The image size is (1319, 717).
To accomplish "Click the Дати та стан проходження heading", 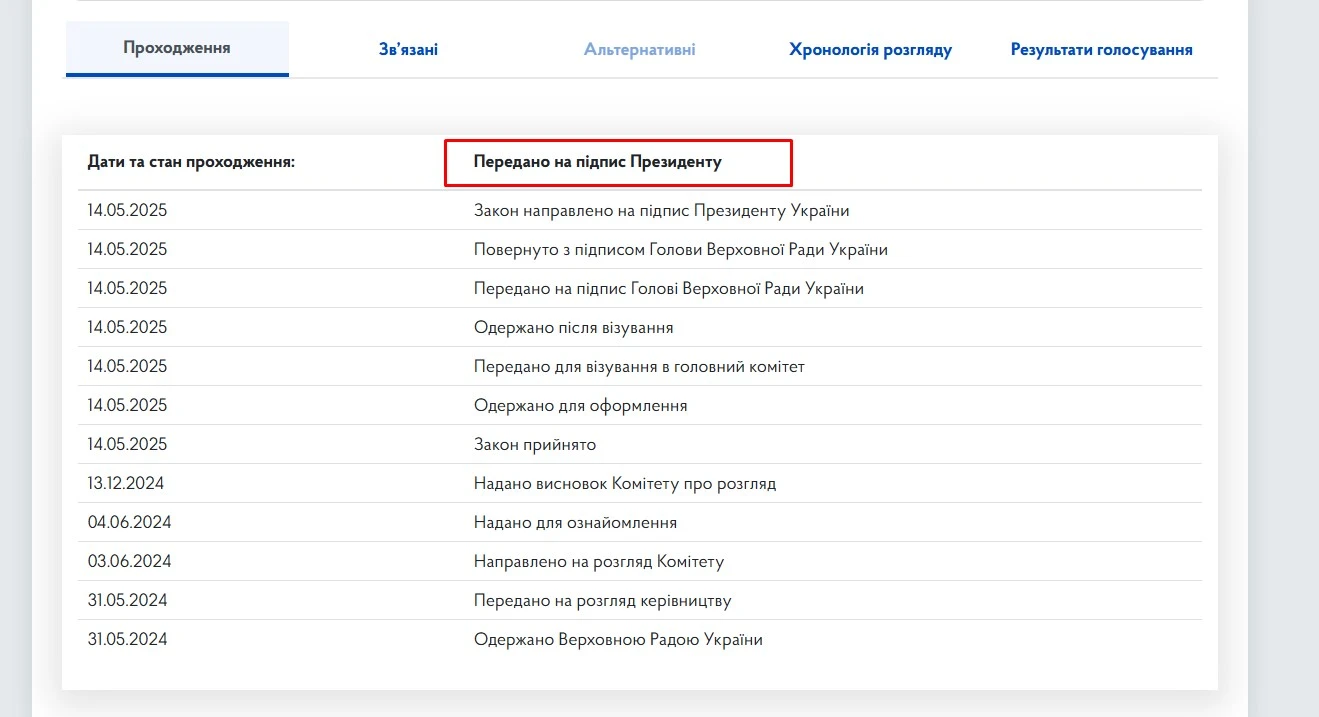I will 191,162.
